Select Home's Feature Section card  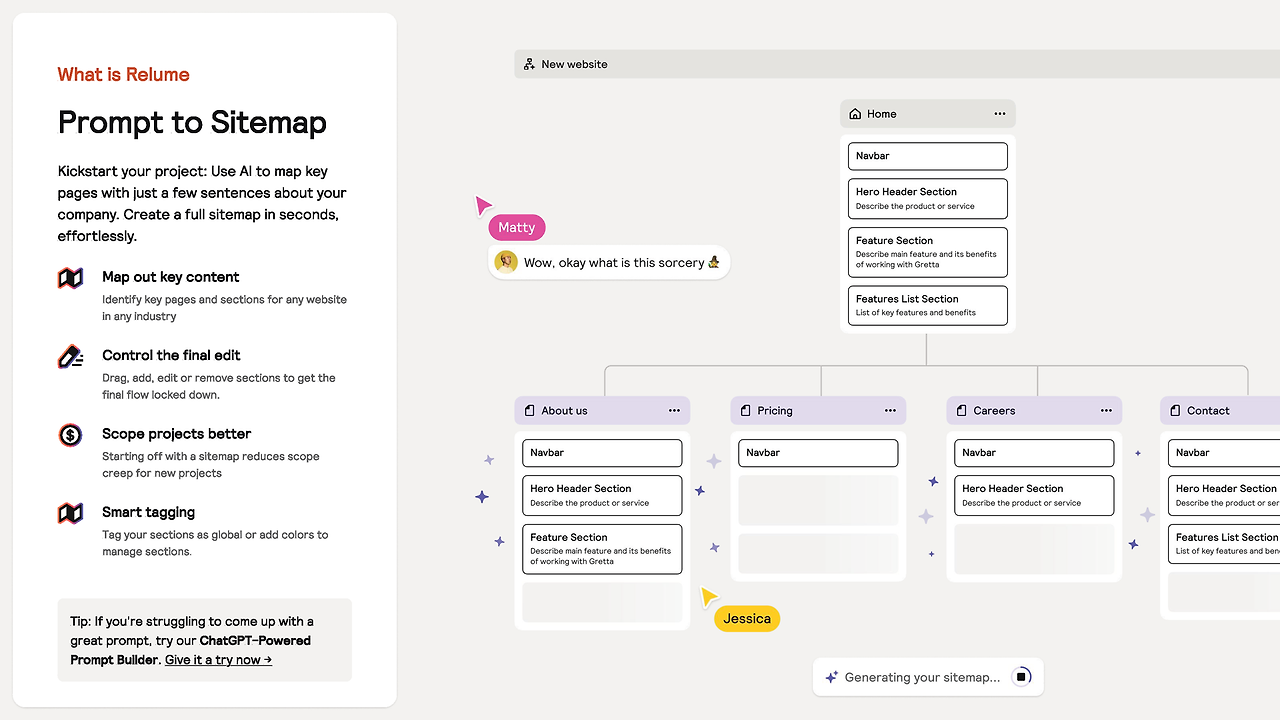[928, 252]
